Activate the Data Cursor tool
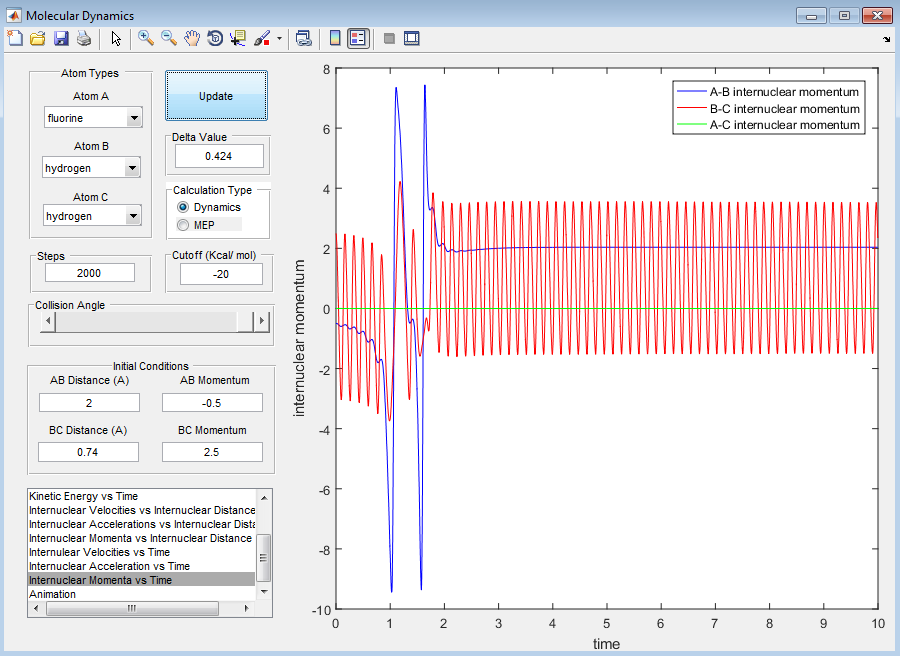Screen dimensions: 900x656 [x=238, y=39]
